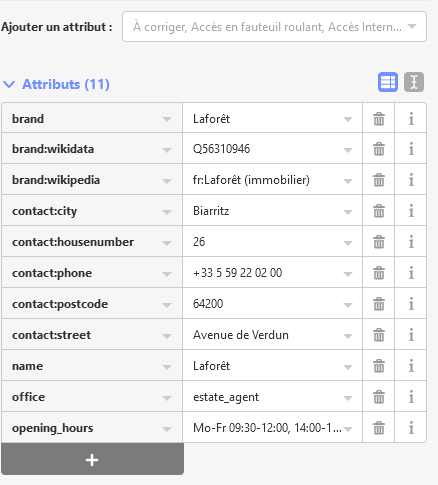The image size is (438, 485).
Task: Open value dropdown for opening_hours row
Action: point(348,429)
